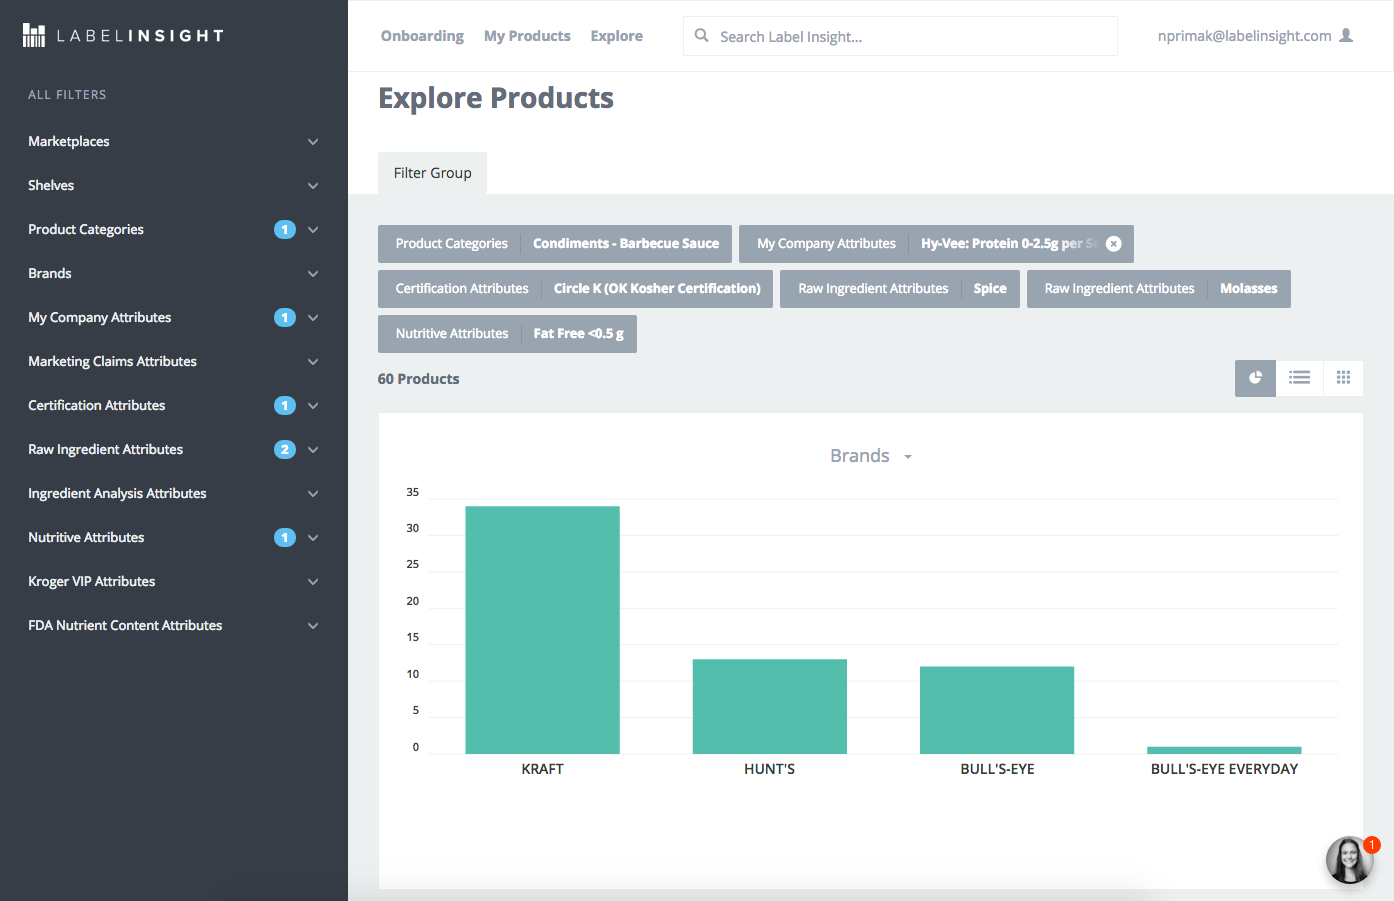Viewport: 1394px width, 901px height.
Task: Click the Raw Ingredient Attributes count badge
Action: tap(285, 449)
